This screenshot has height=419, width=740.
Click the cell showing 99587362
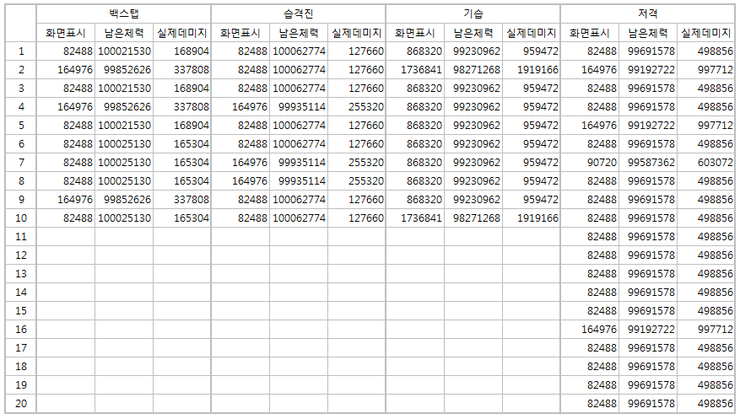pyautogui.click(x=647, y=162)
